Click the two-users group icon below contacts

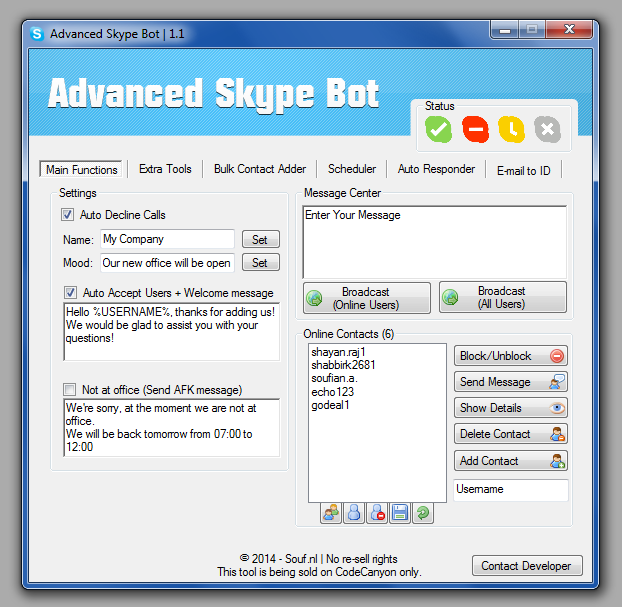(331, 513)
